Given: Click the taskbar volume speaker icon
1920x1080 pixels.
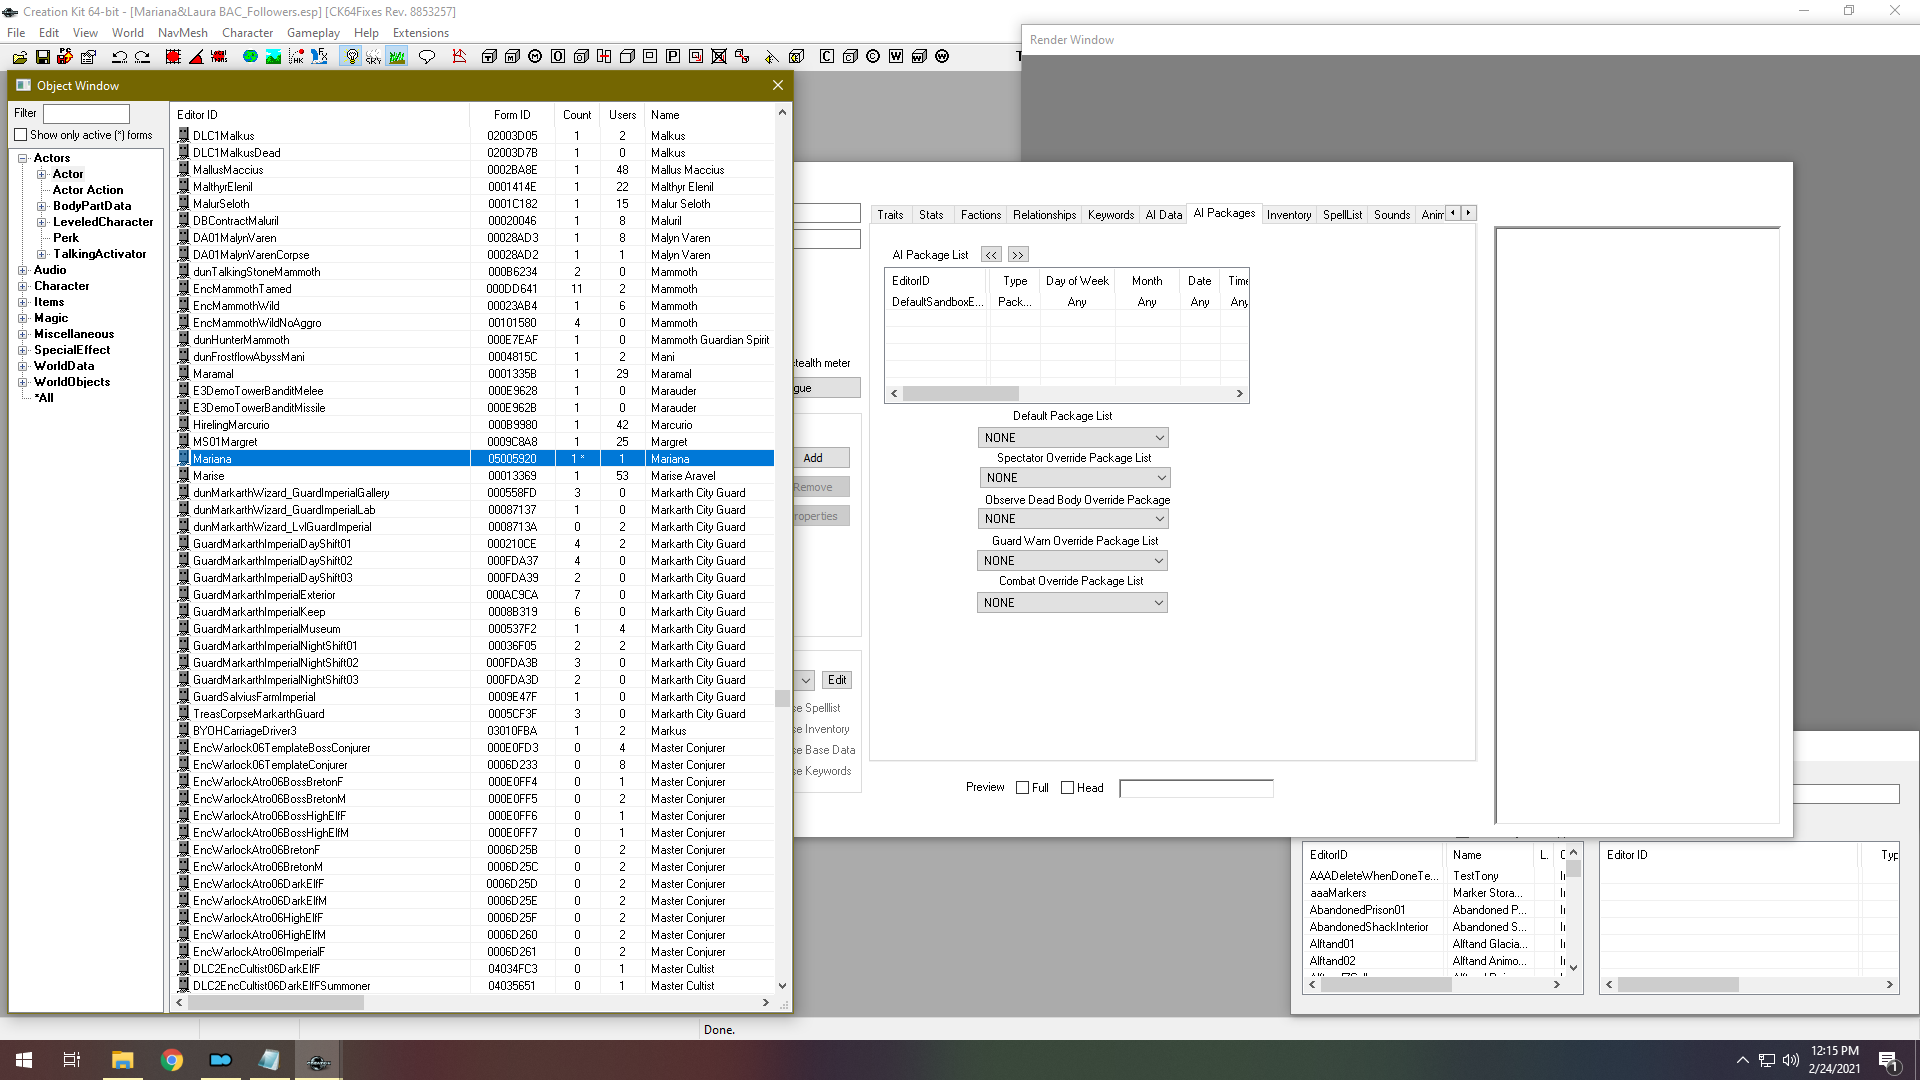Looking at the screenshot, I should (1790, 1060).
